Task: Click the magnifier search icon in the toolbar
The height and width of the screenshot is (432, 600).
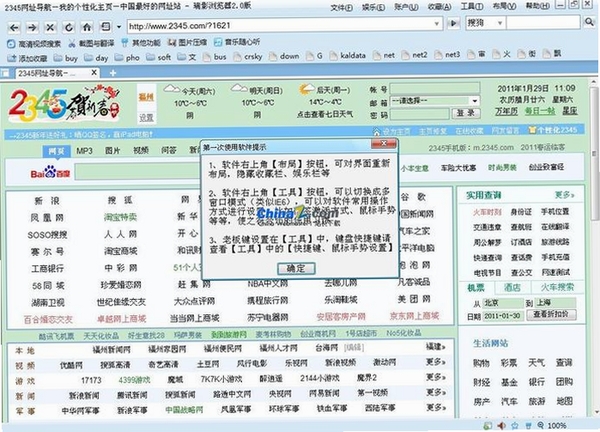Action: 589,22
